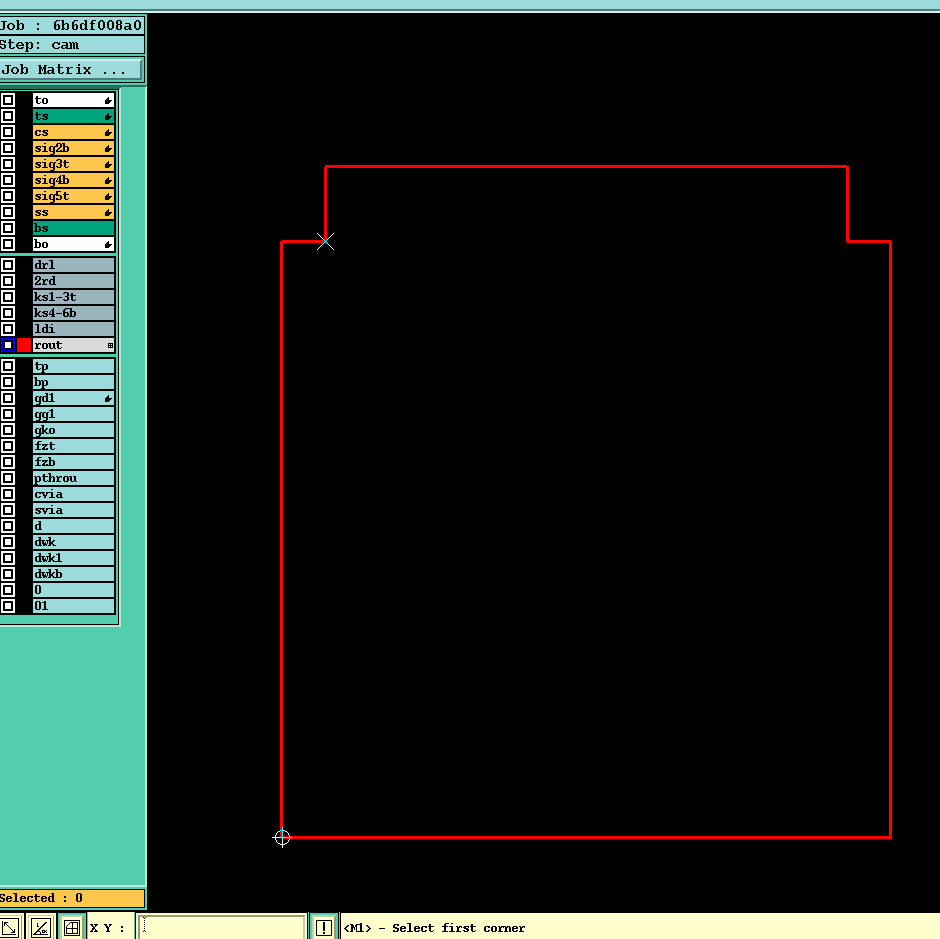The height and width of the screenshot is (939, 940).
Task: Select the 'sig2b' layer name
Action: [x=74, y=148]
